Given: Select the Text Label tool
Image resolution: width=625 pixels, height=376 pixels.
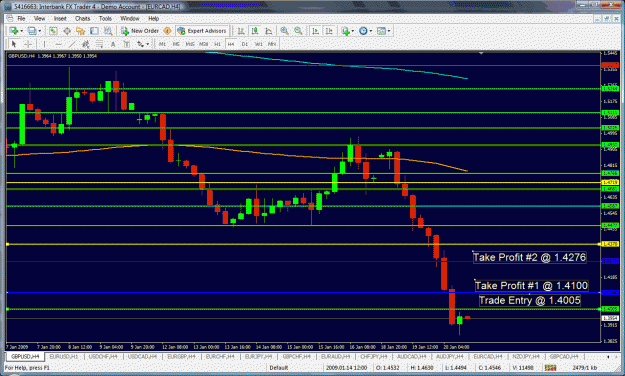Looking at the screenshot, I should (127, 44).
